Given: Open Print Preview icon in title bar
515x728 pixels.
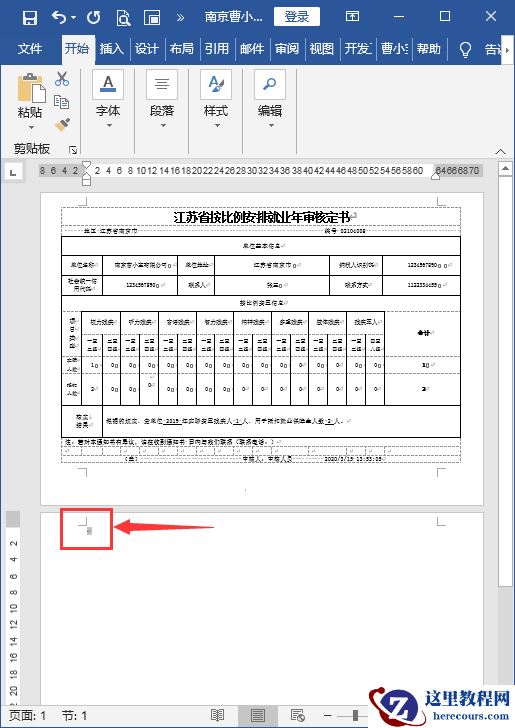Looking at the screenshot, I should pyautogui.click(x=124, y=18).
